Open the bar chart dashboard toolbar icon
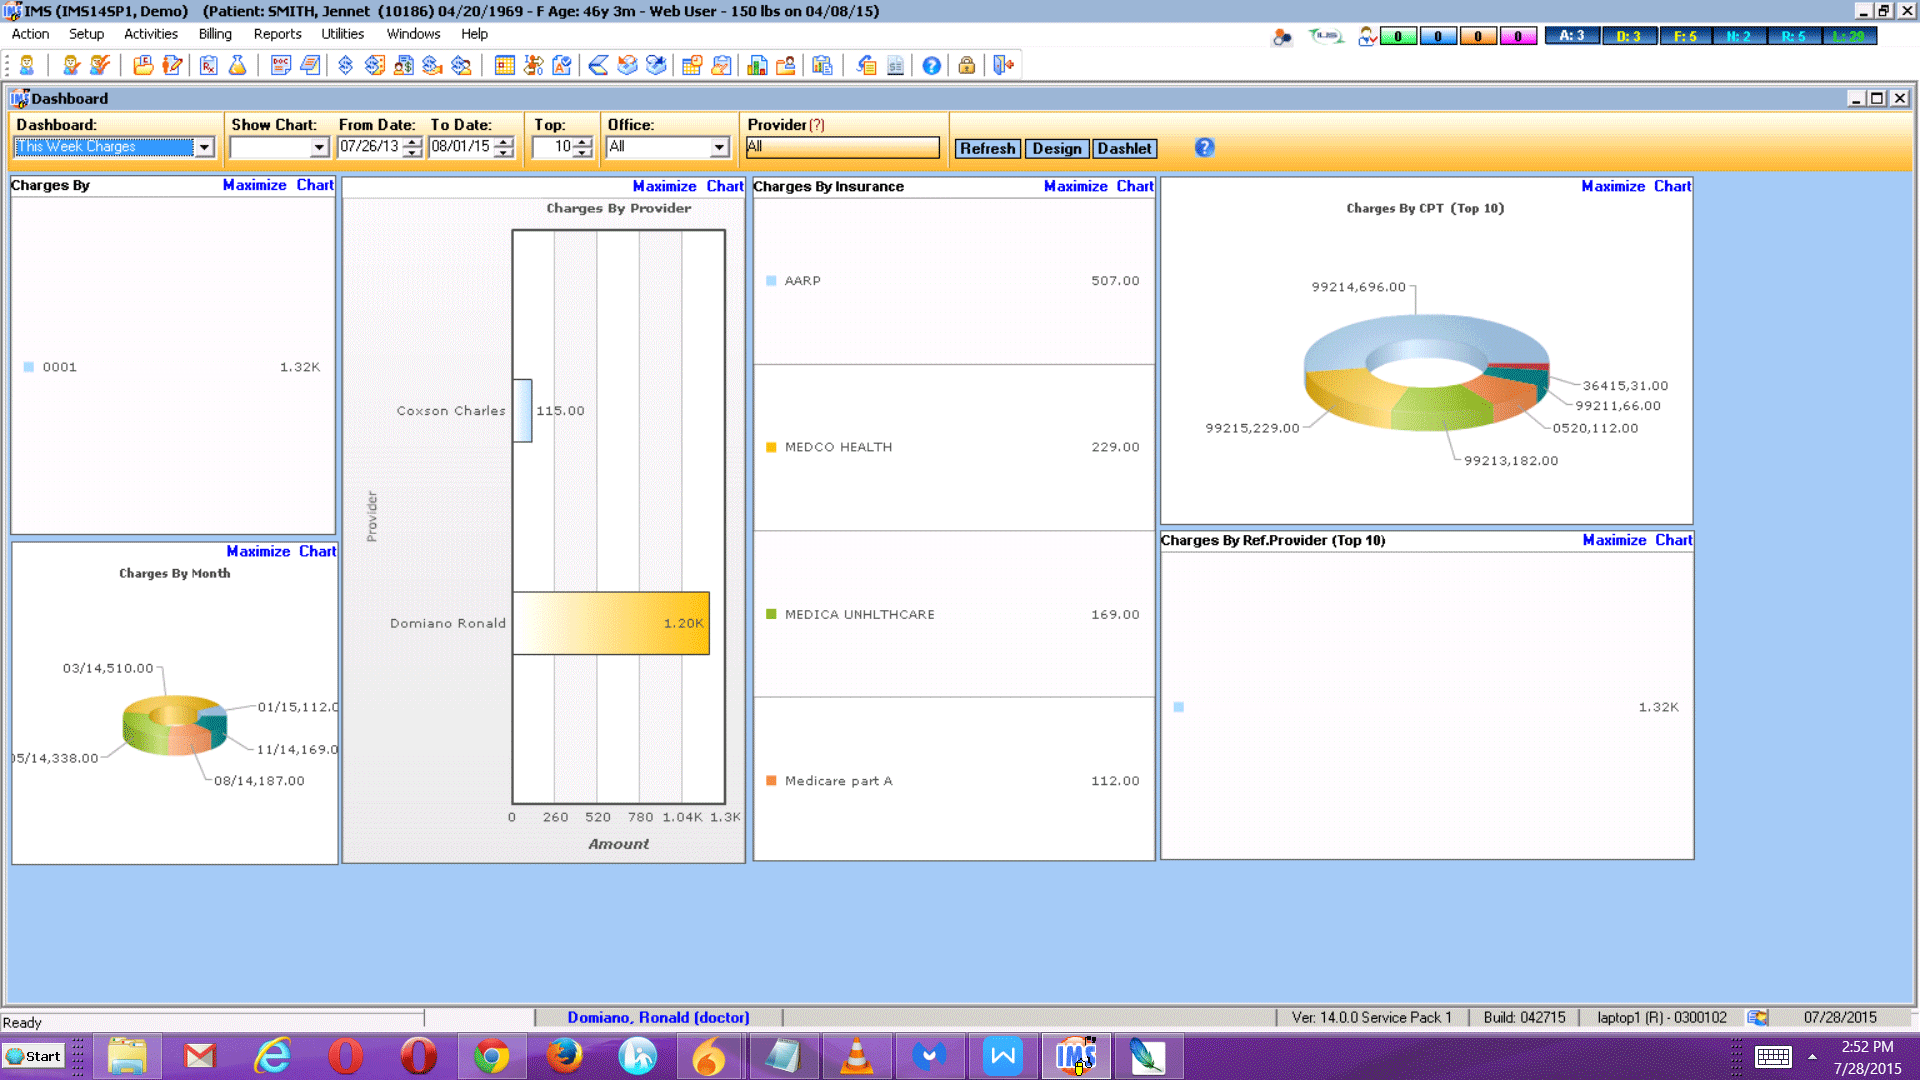 (x=757, y=66)
